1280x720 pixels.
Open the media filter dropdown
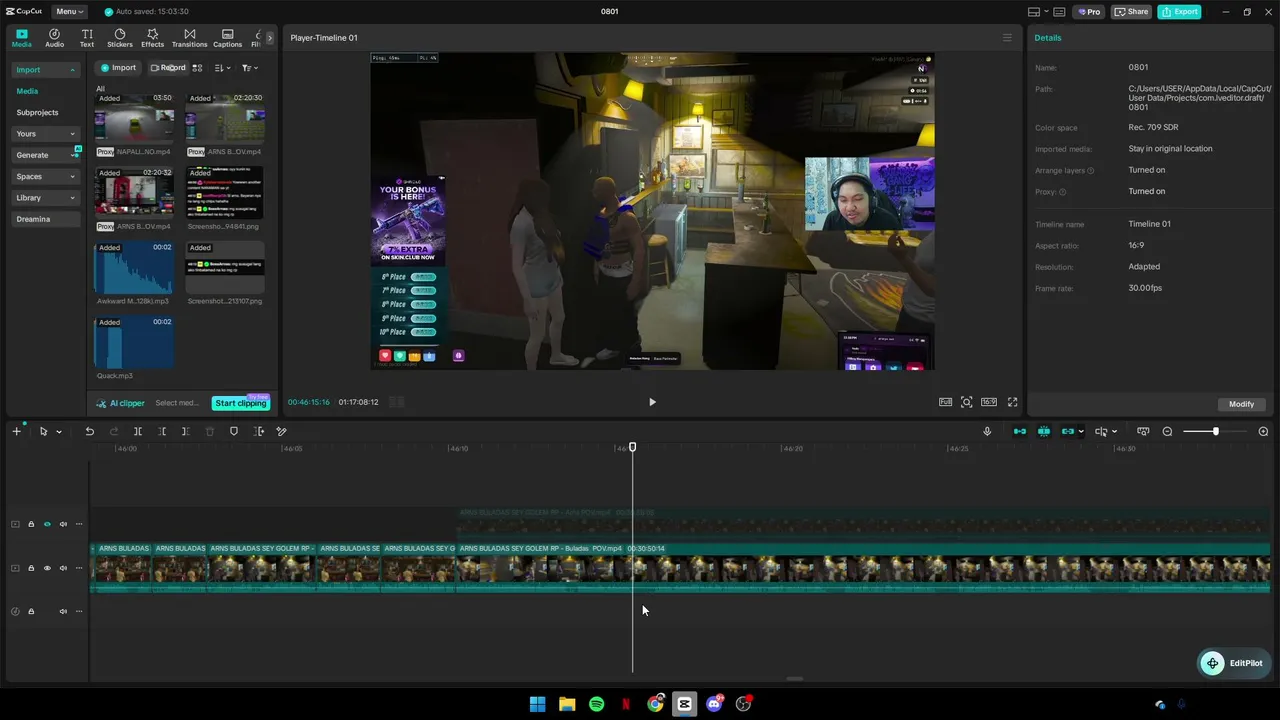click(250, 68)
